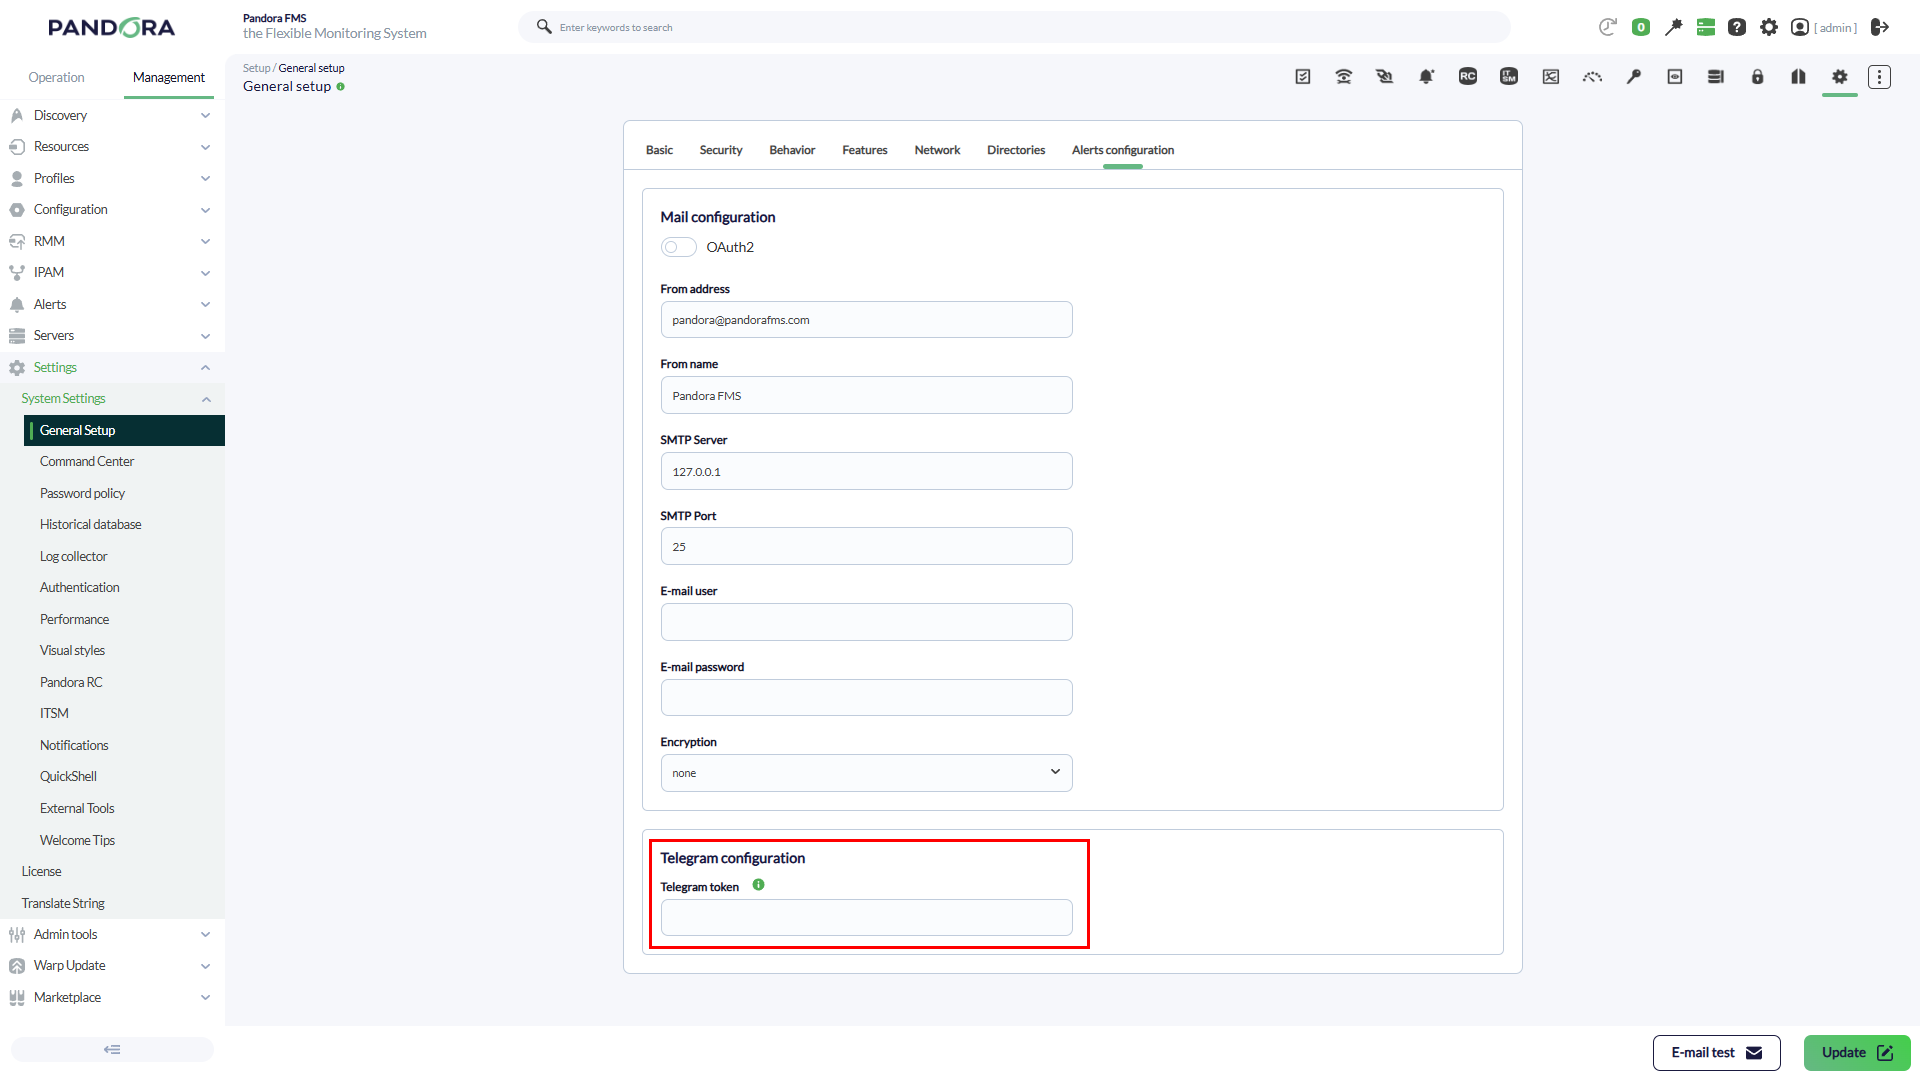Open the three-dot more options menu

point(1880,77)
